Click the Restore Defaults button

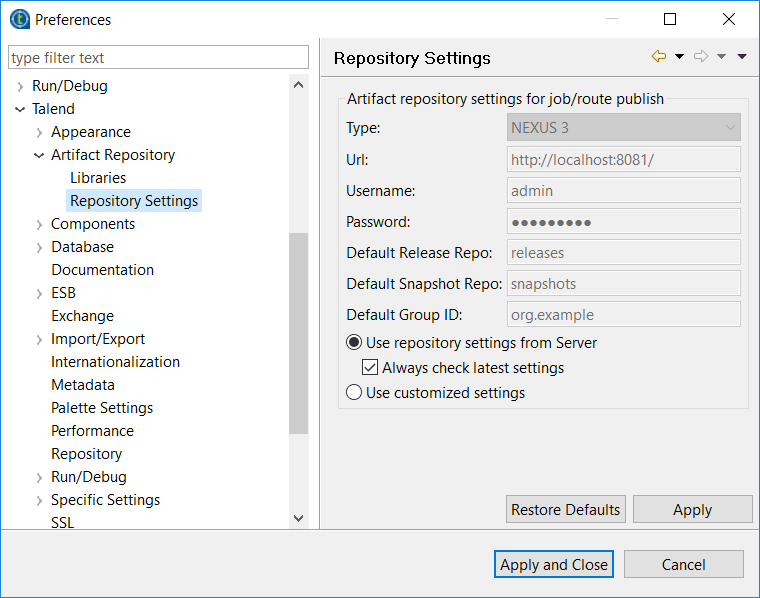click(x=566, y=509)
